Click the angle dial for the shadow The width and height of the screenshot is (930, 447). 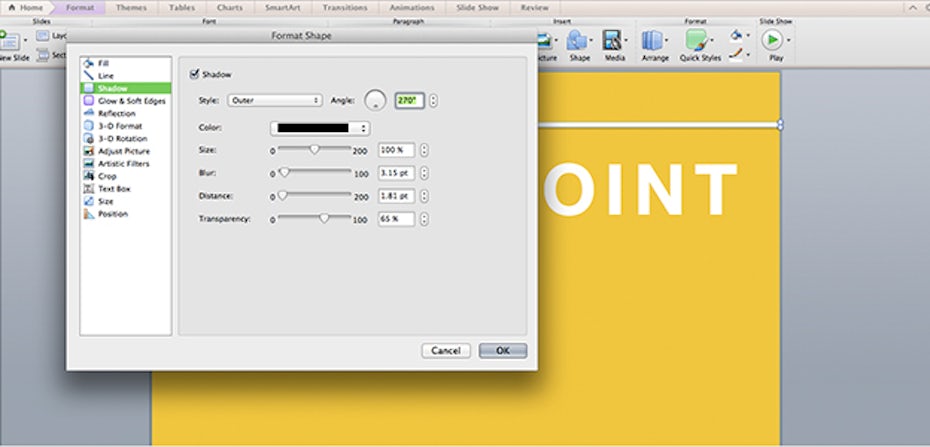point(375,100)
